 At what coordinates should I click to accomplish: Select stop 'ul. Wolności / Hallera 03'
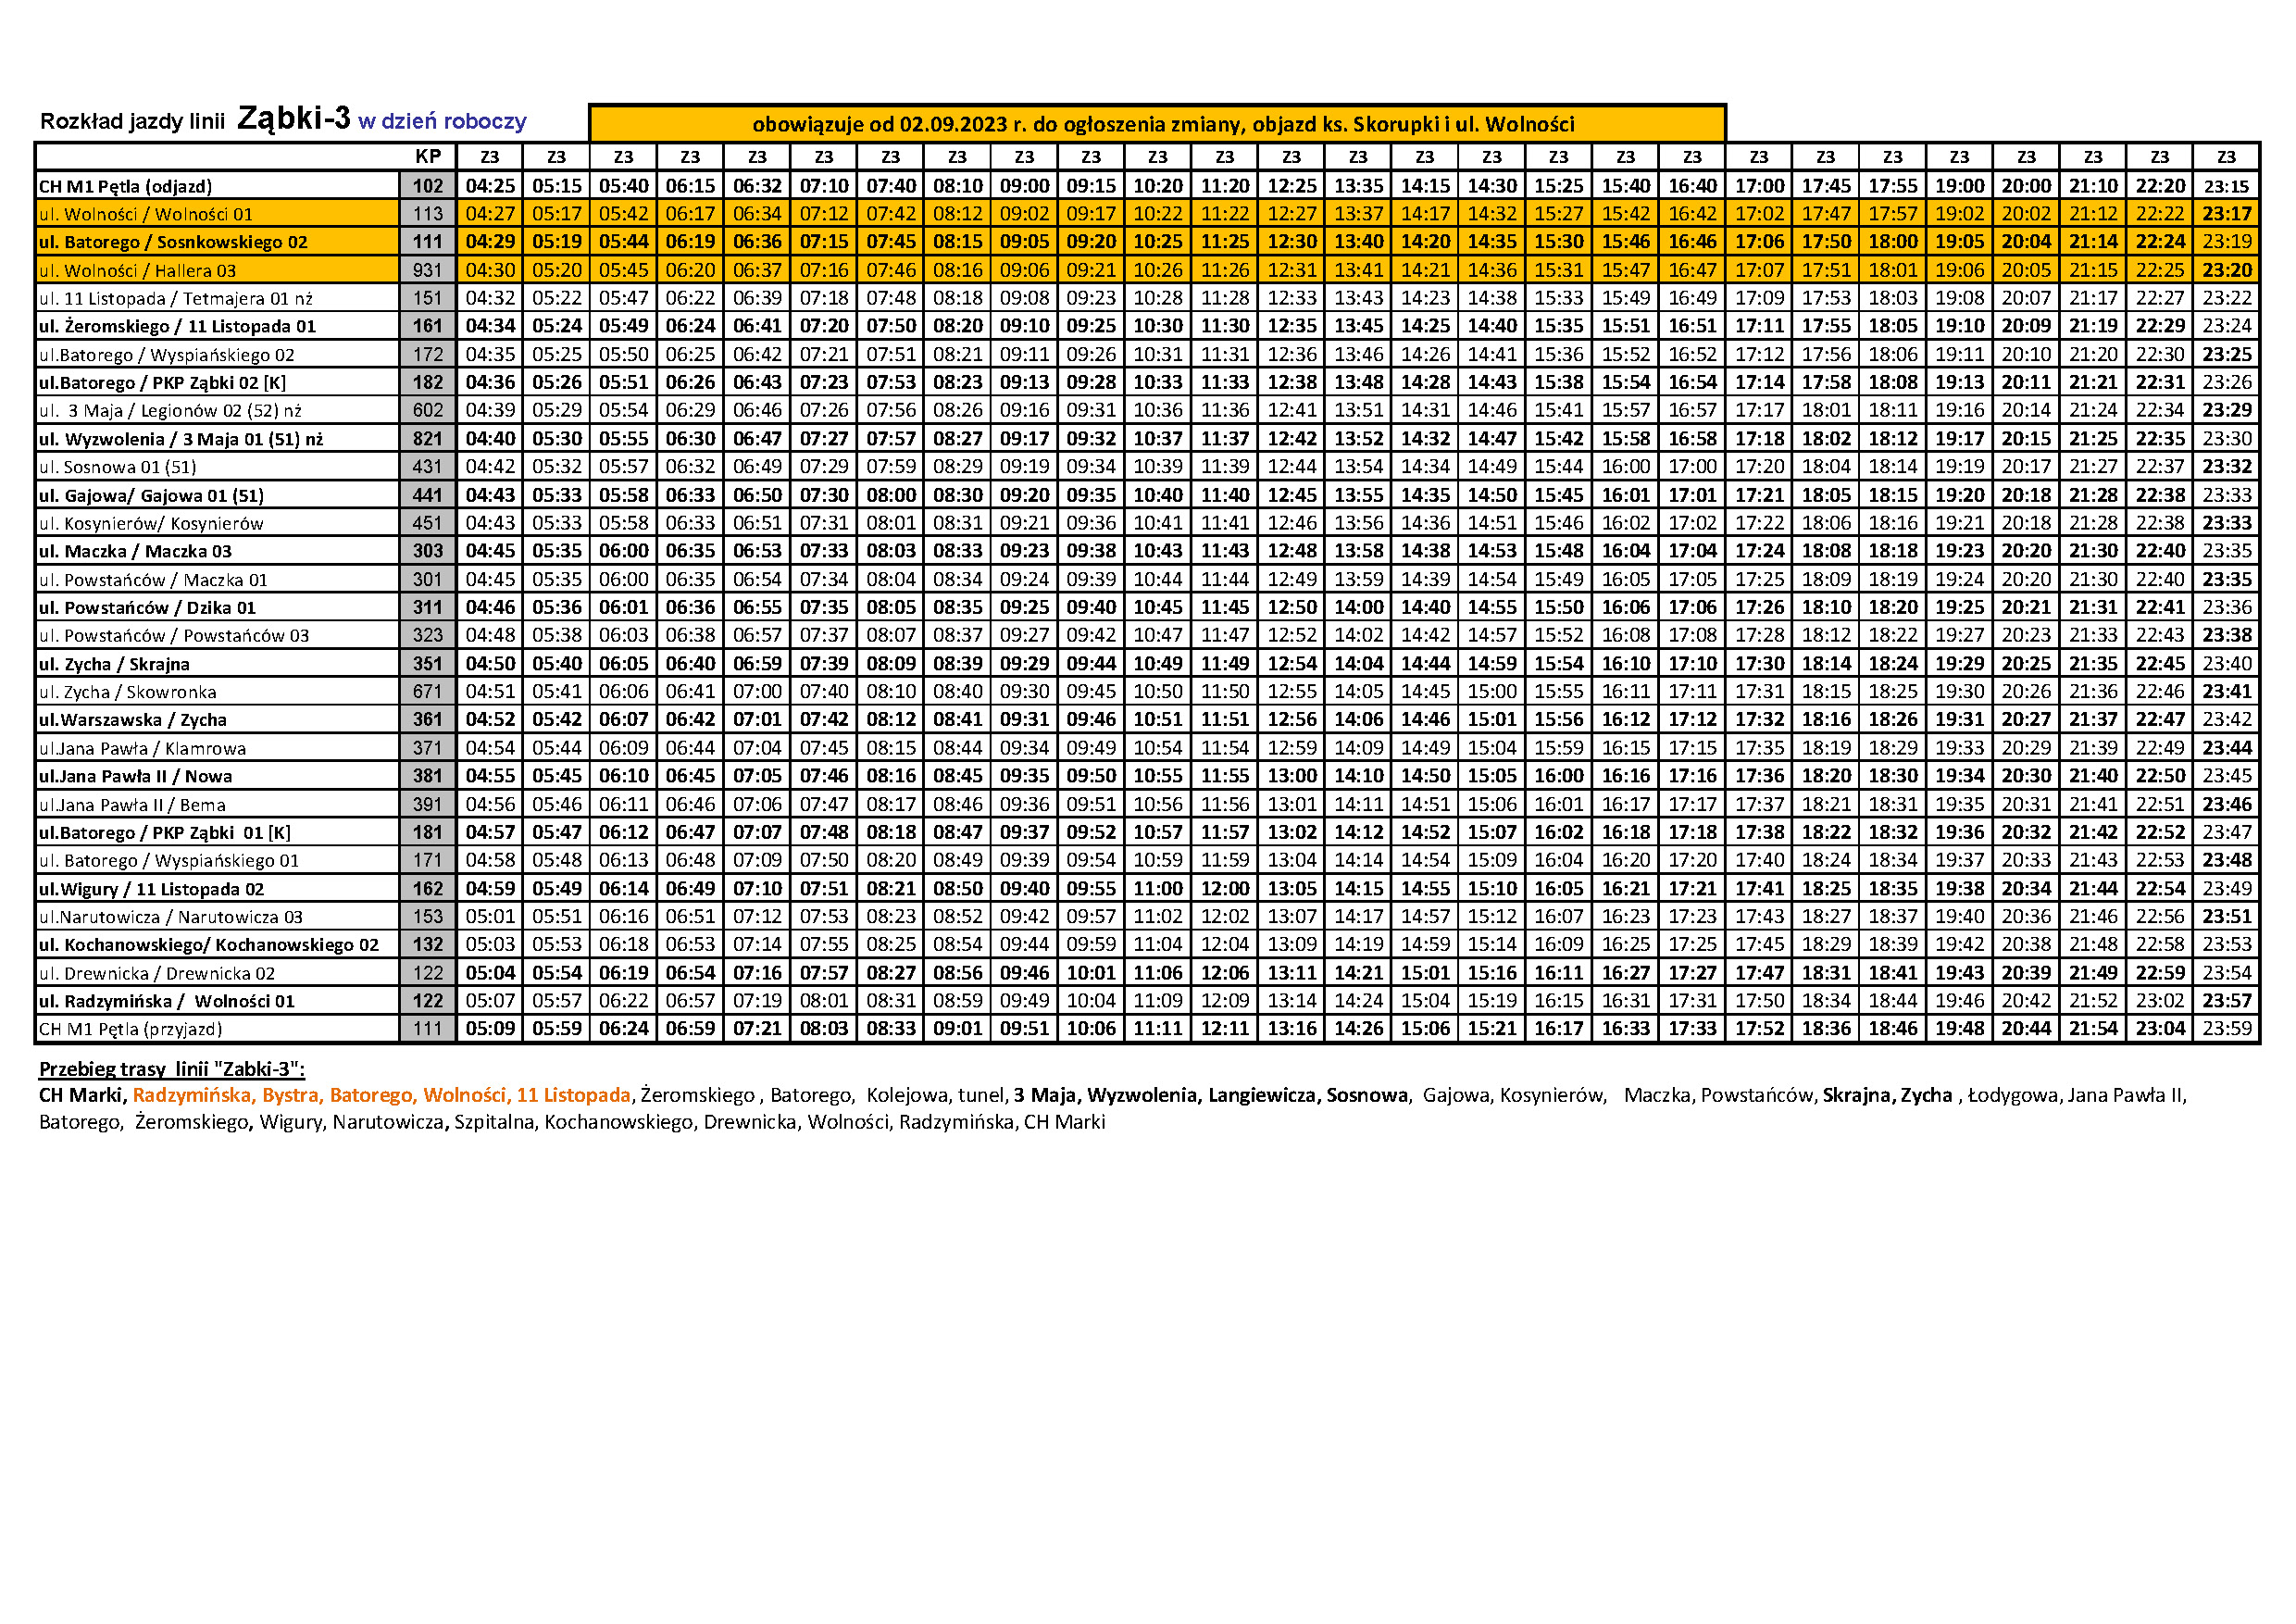click(137, 270)
